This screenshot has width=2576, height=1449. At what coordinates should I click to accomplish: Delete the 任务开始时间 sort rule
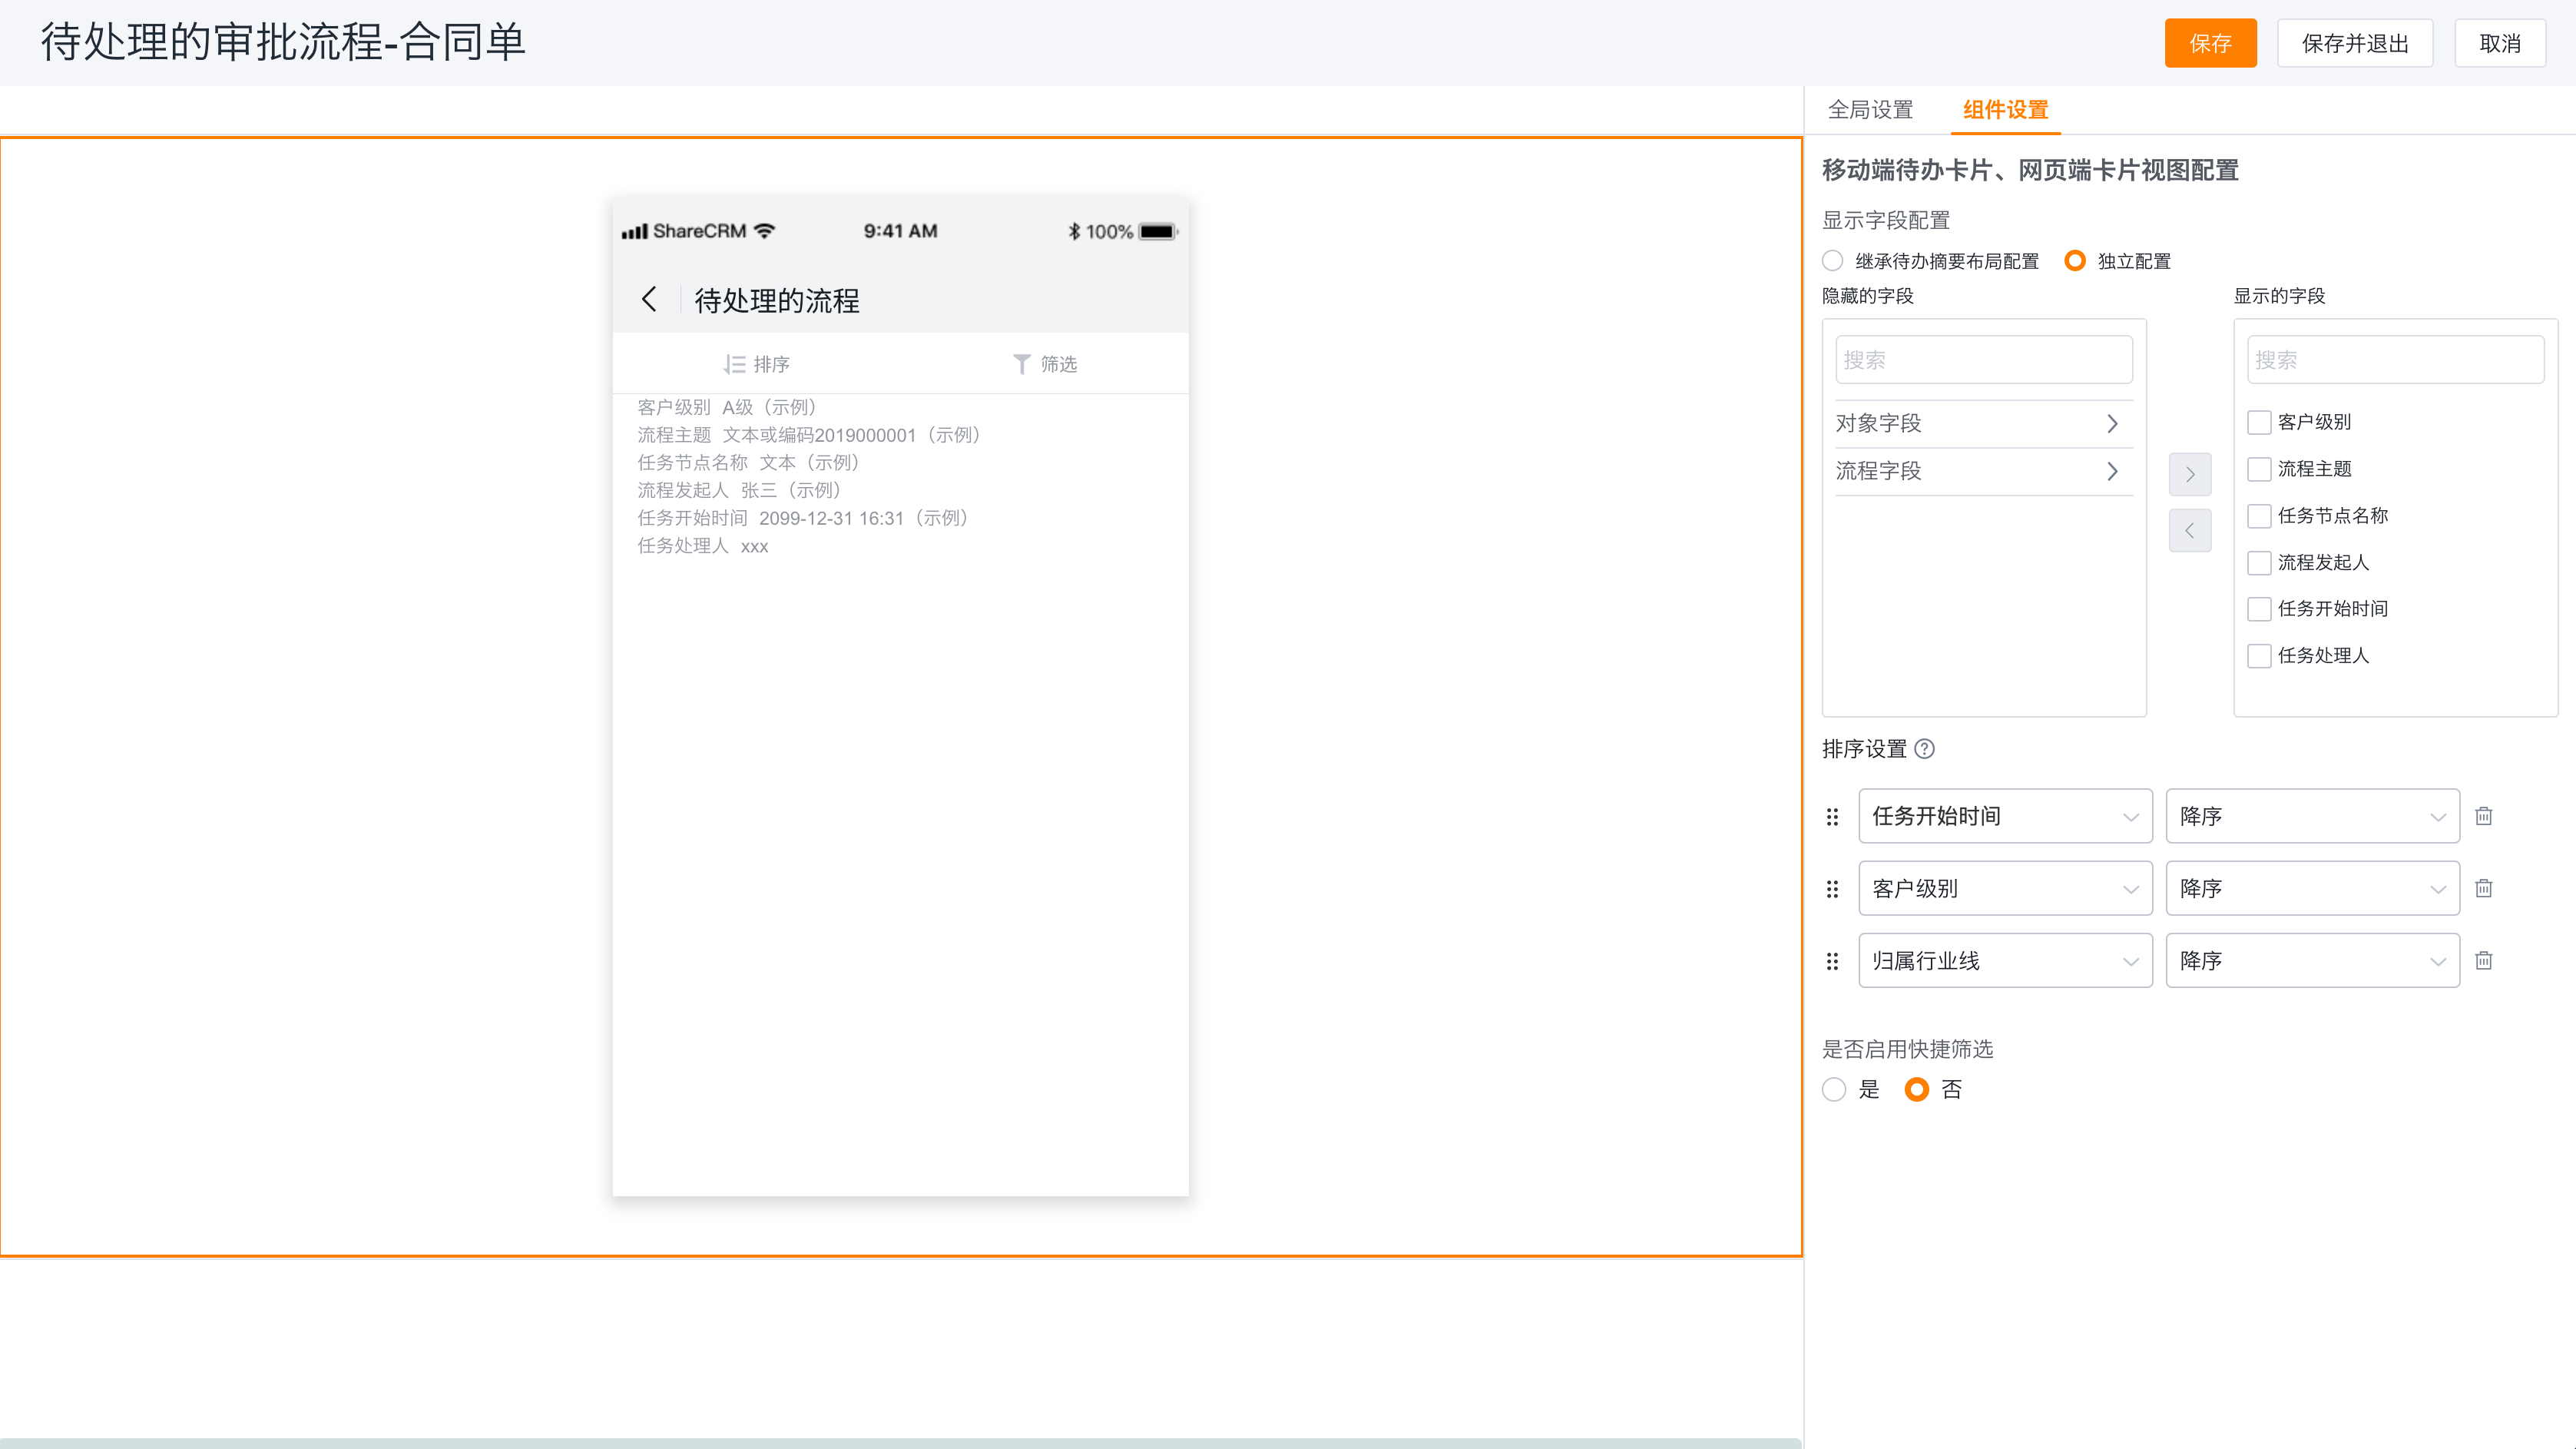tap(2483, 816)
